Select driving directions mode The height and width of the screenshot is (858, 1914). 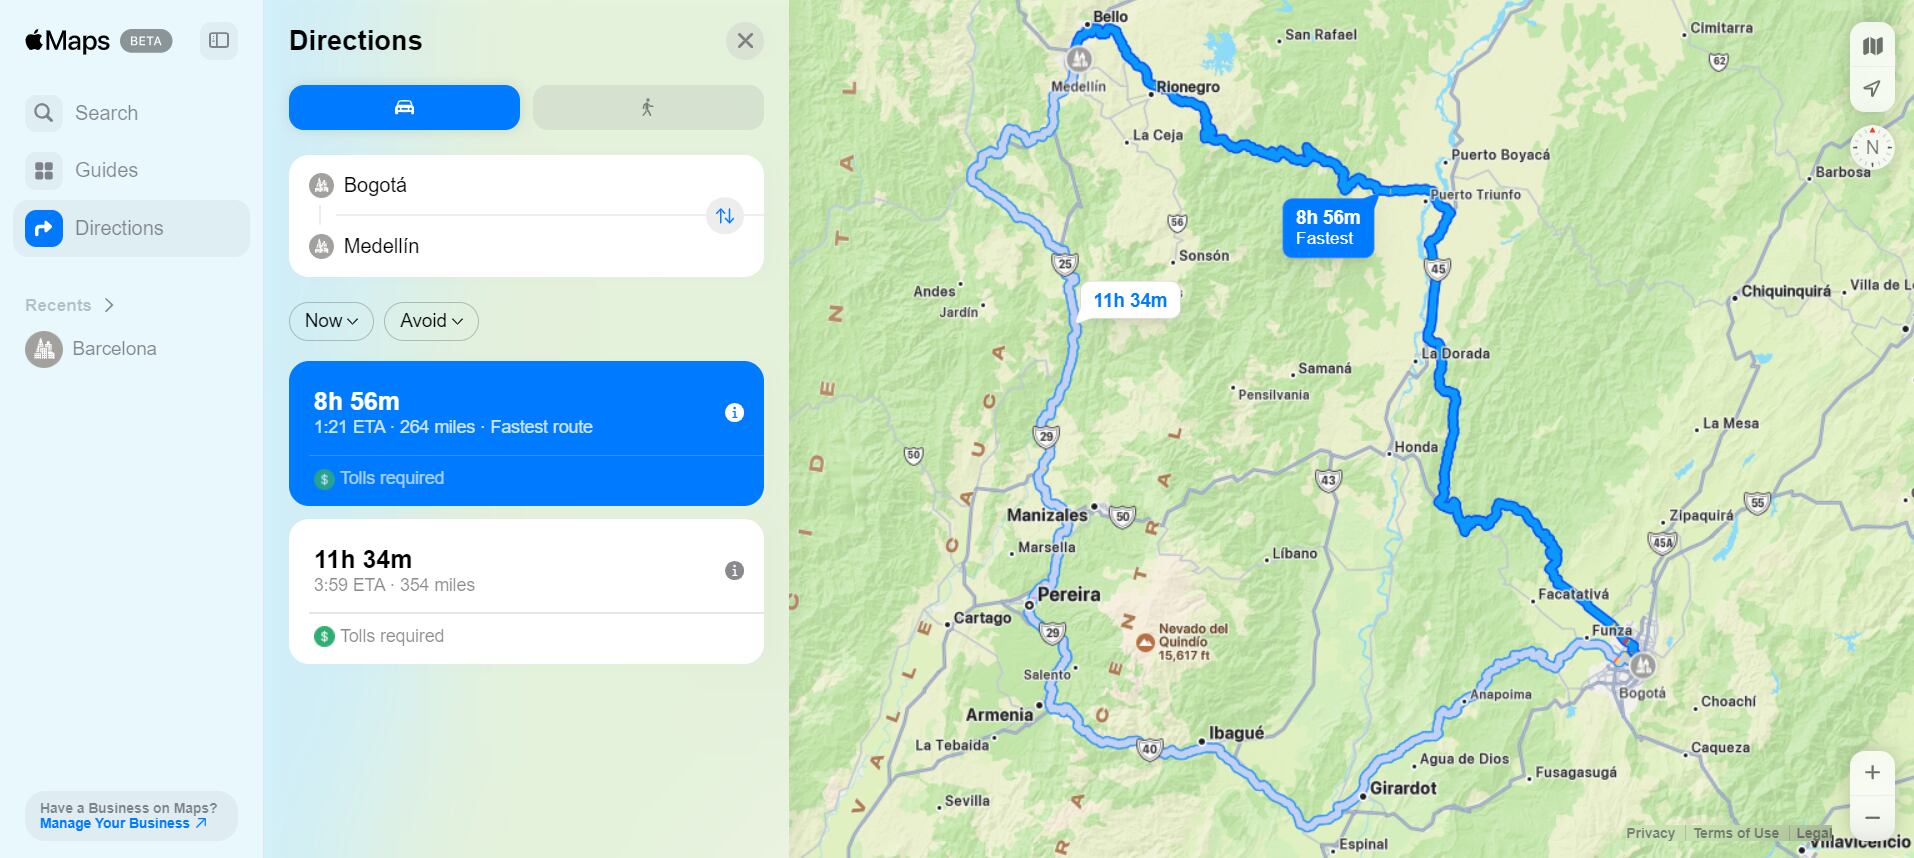click(x=404, y=107)
